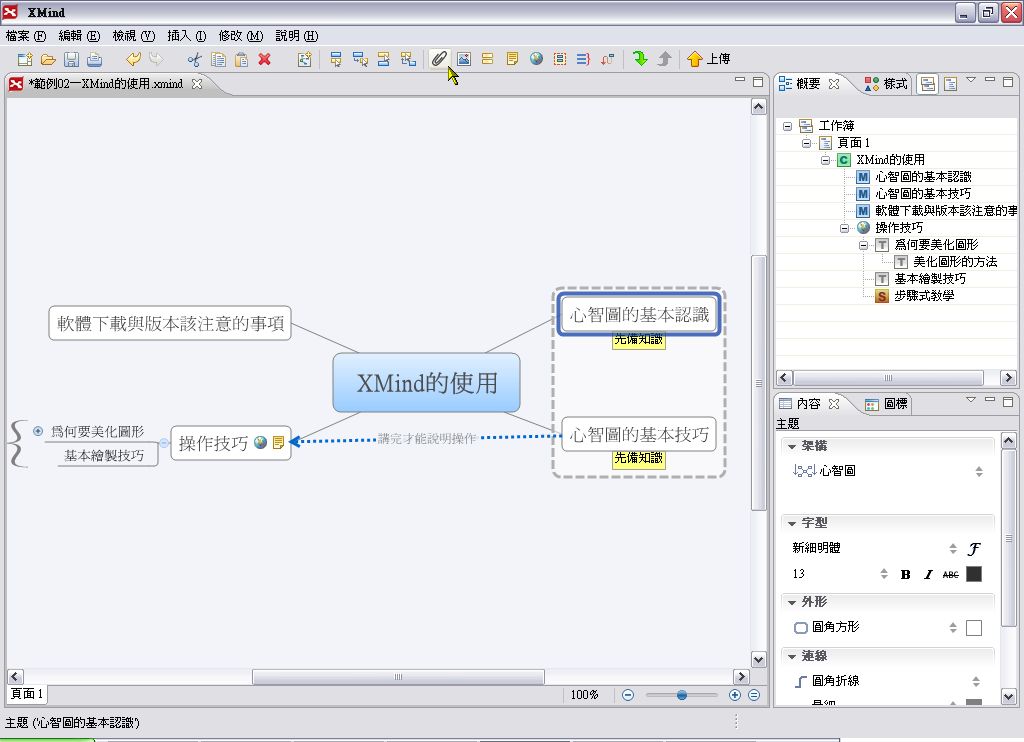Select topic 軟體下載與版本該注意的事項
This screenshot has height=742, width=1024.
point(170,323)
